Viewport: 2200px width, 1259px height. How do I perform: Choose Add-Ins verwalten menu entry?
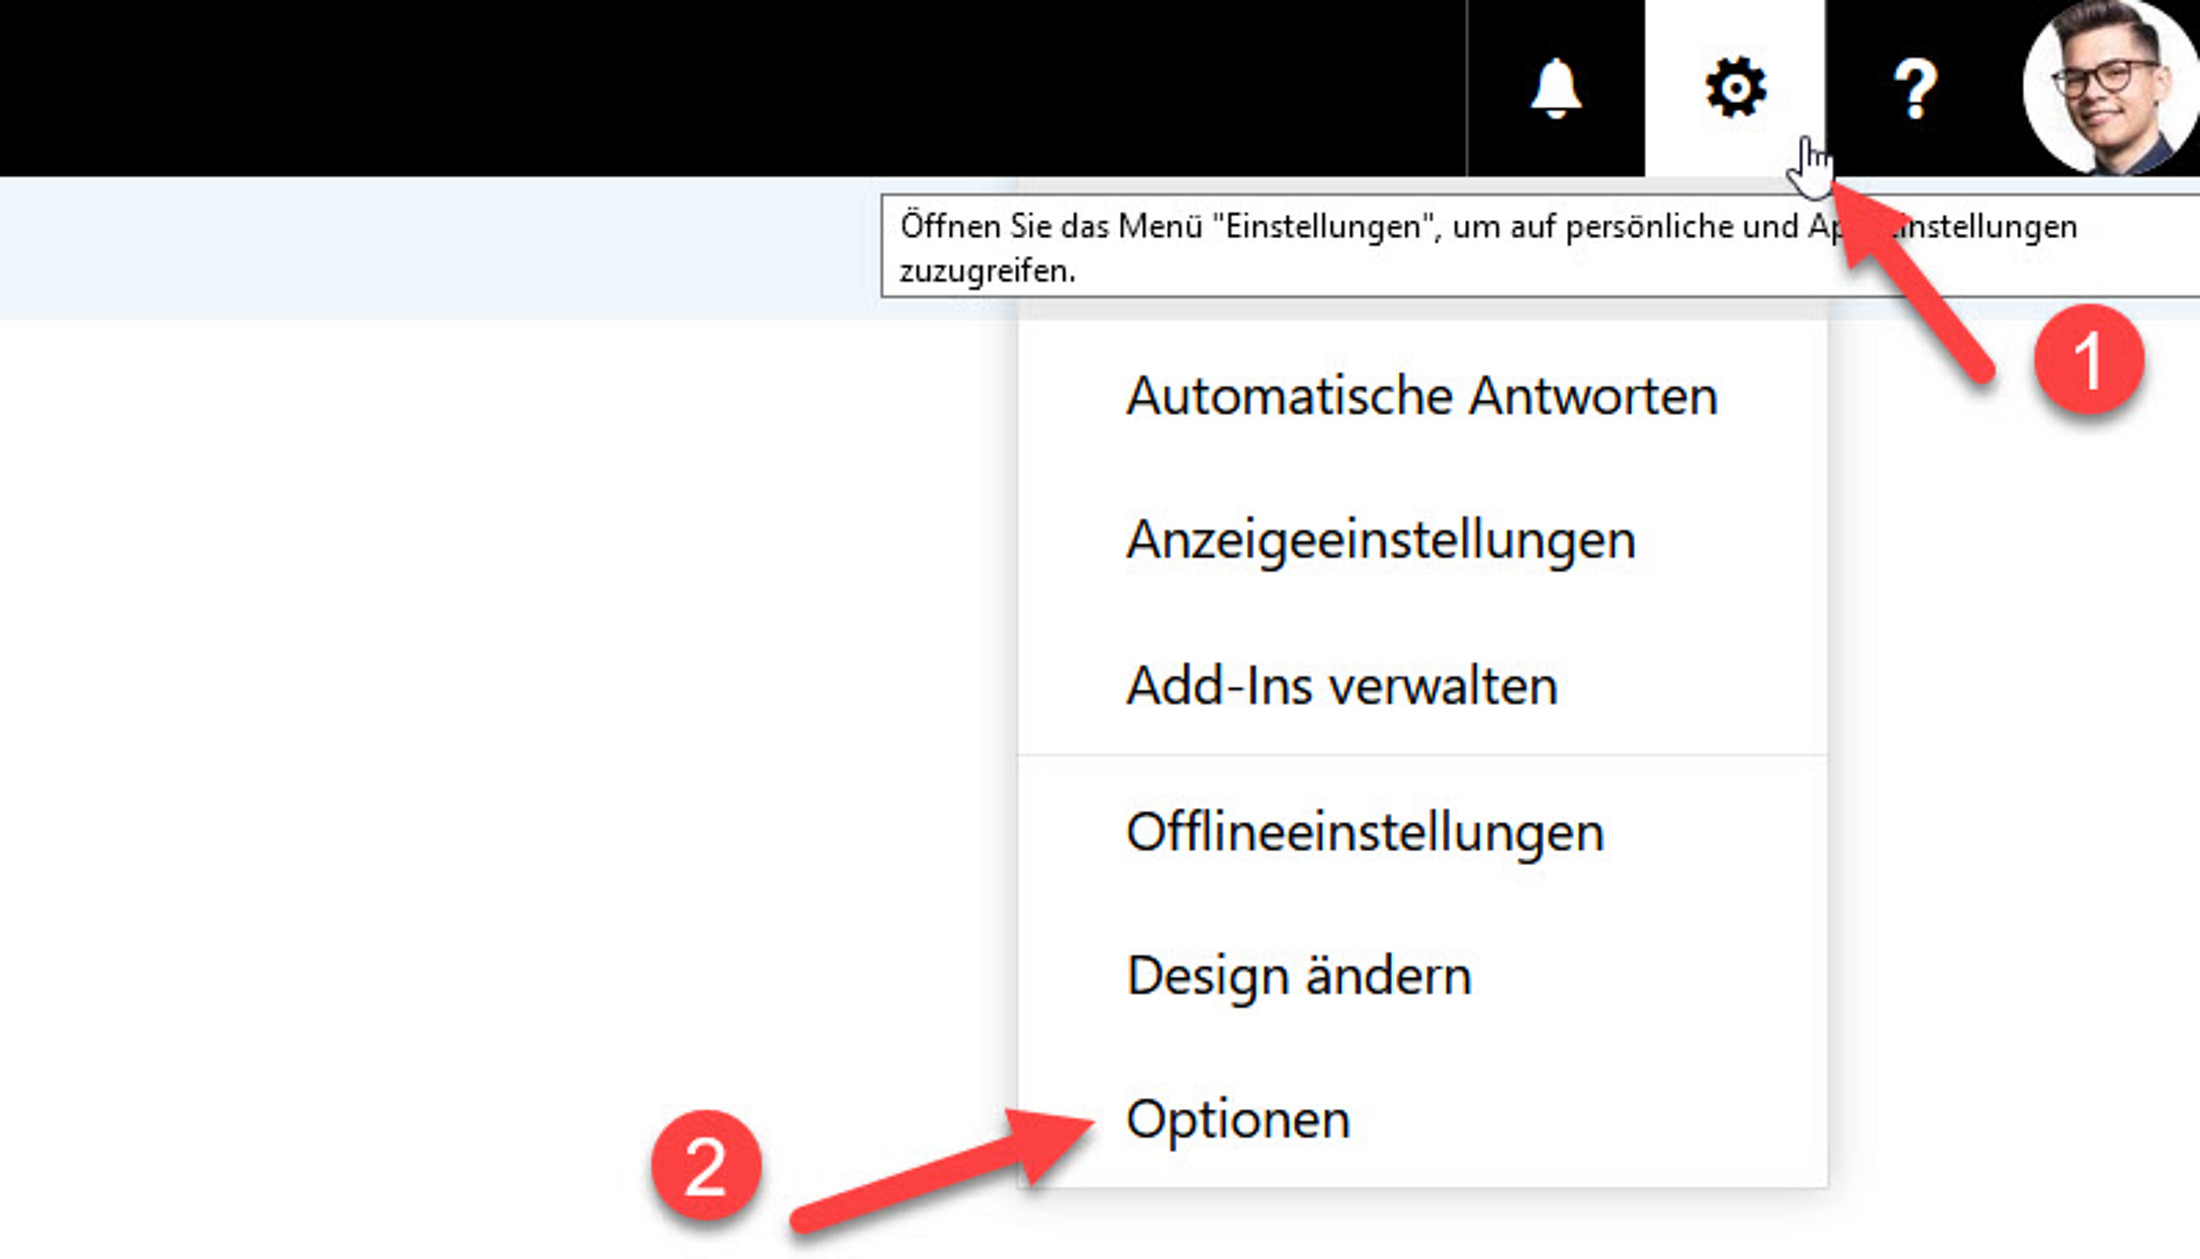[x=1341, y=686]
